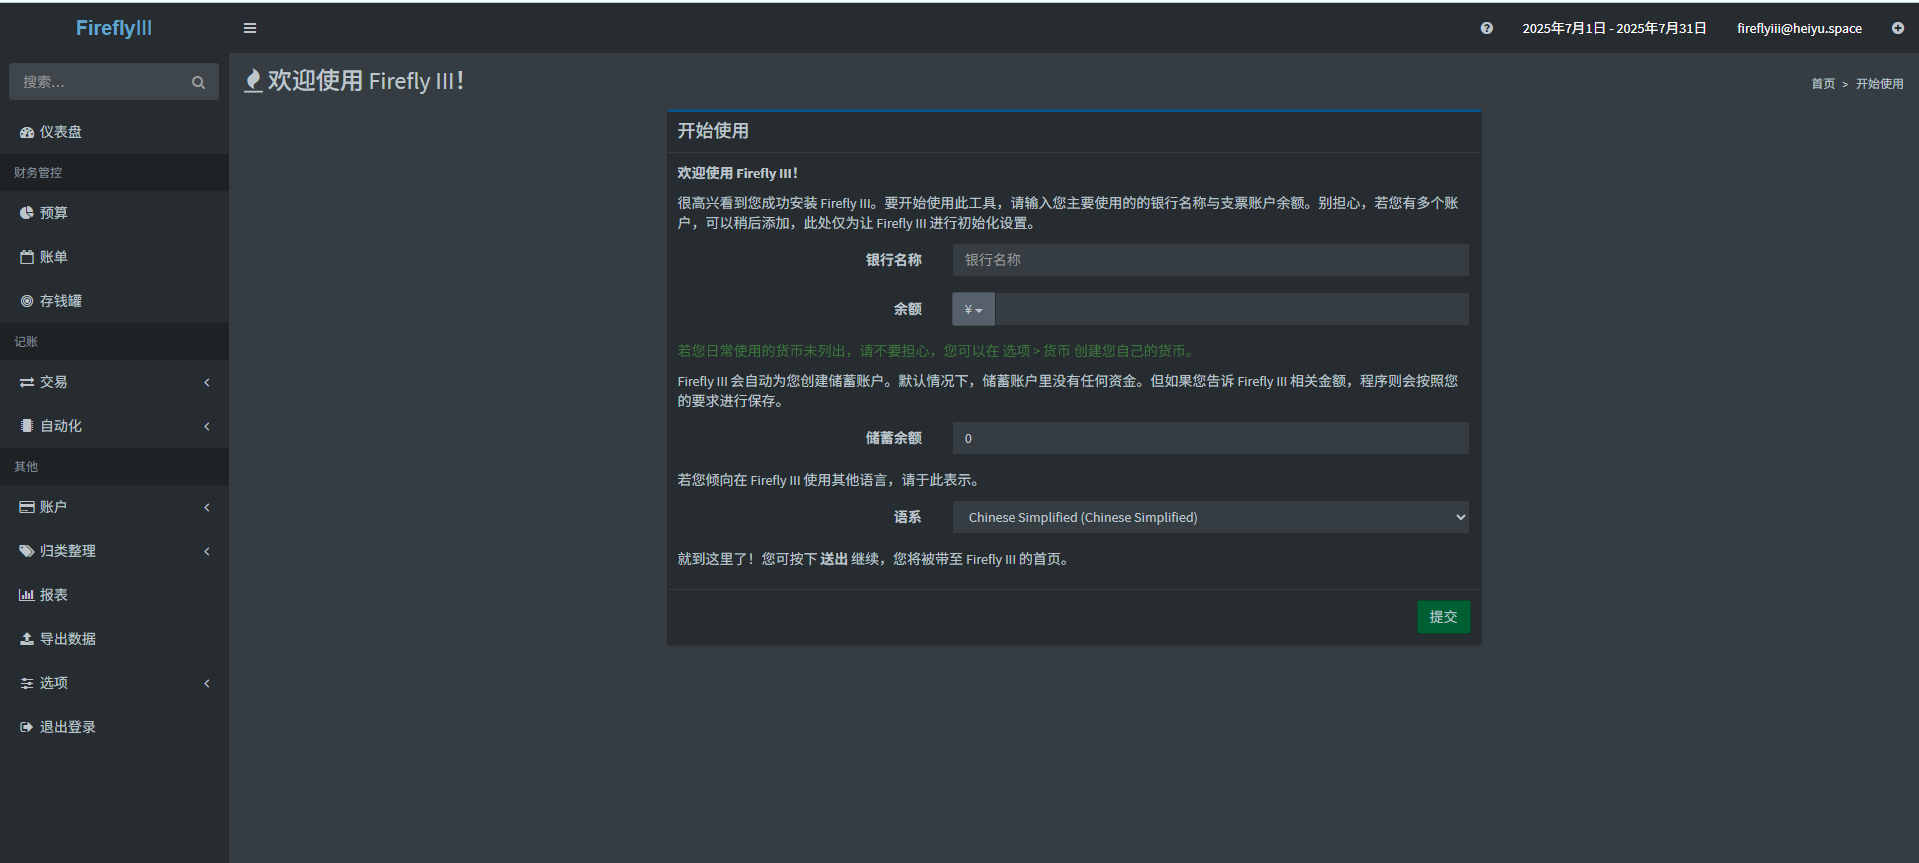Screen dimensions: 1919x863
Task: Open the 报表 reports page
Action: (x=114, y=595)
